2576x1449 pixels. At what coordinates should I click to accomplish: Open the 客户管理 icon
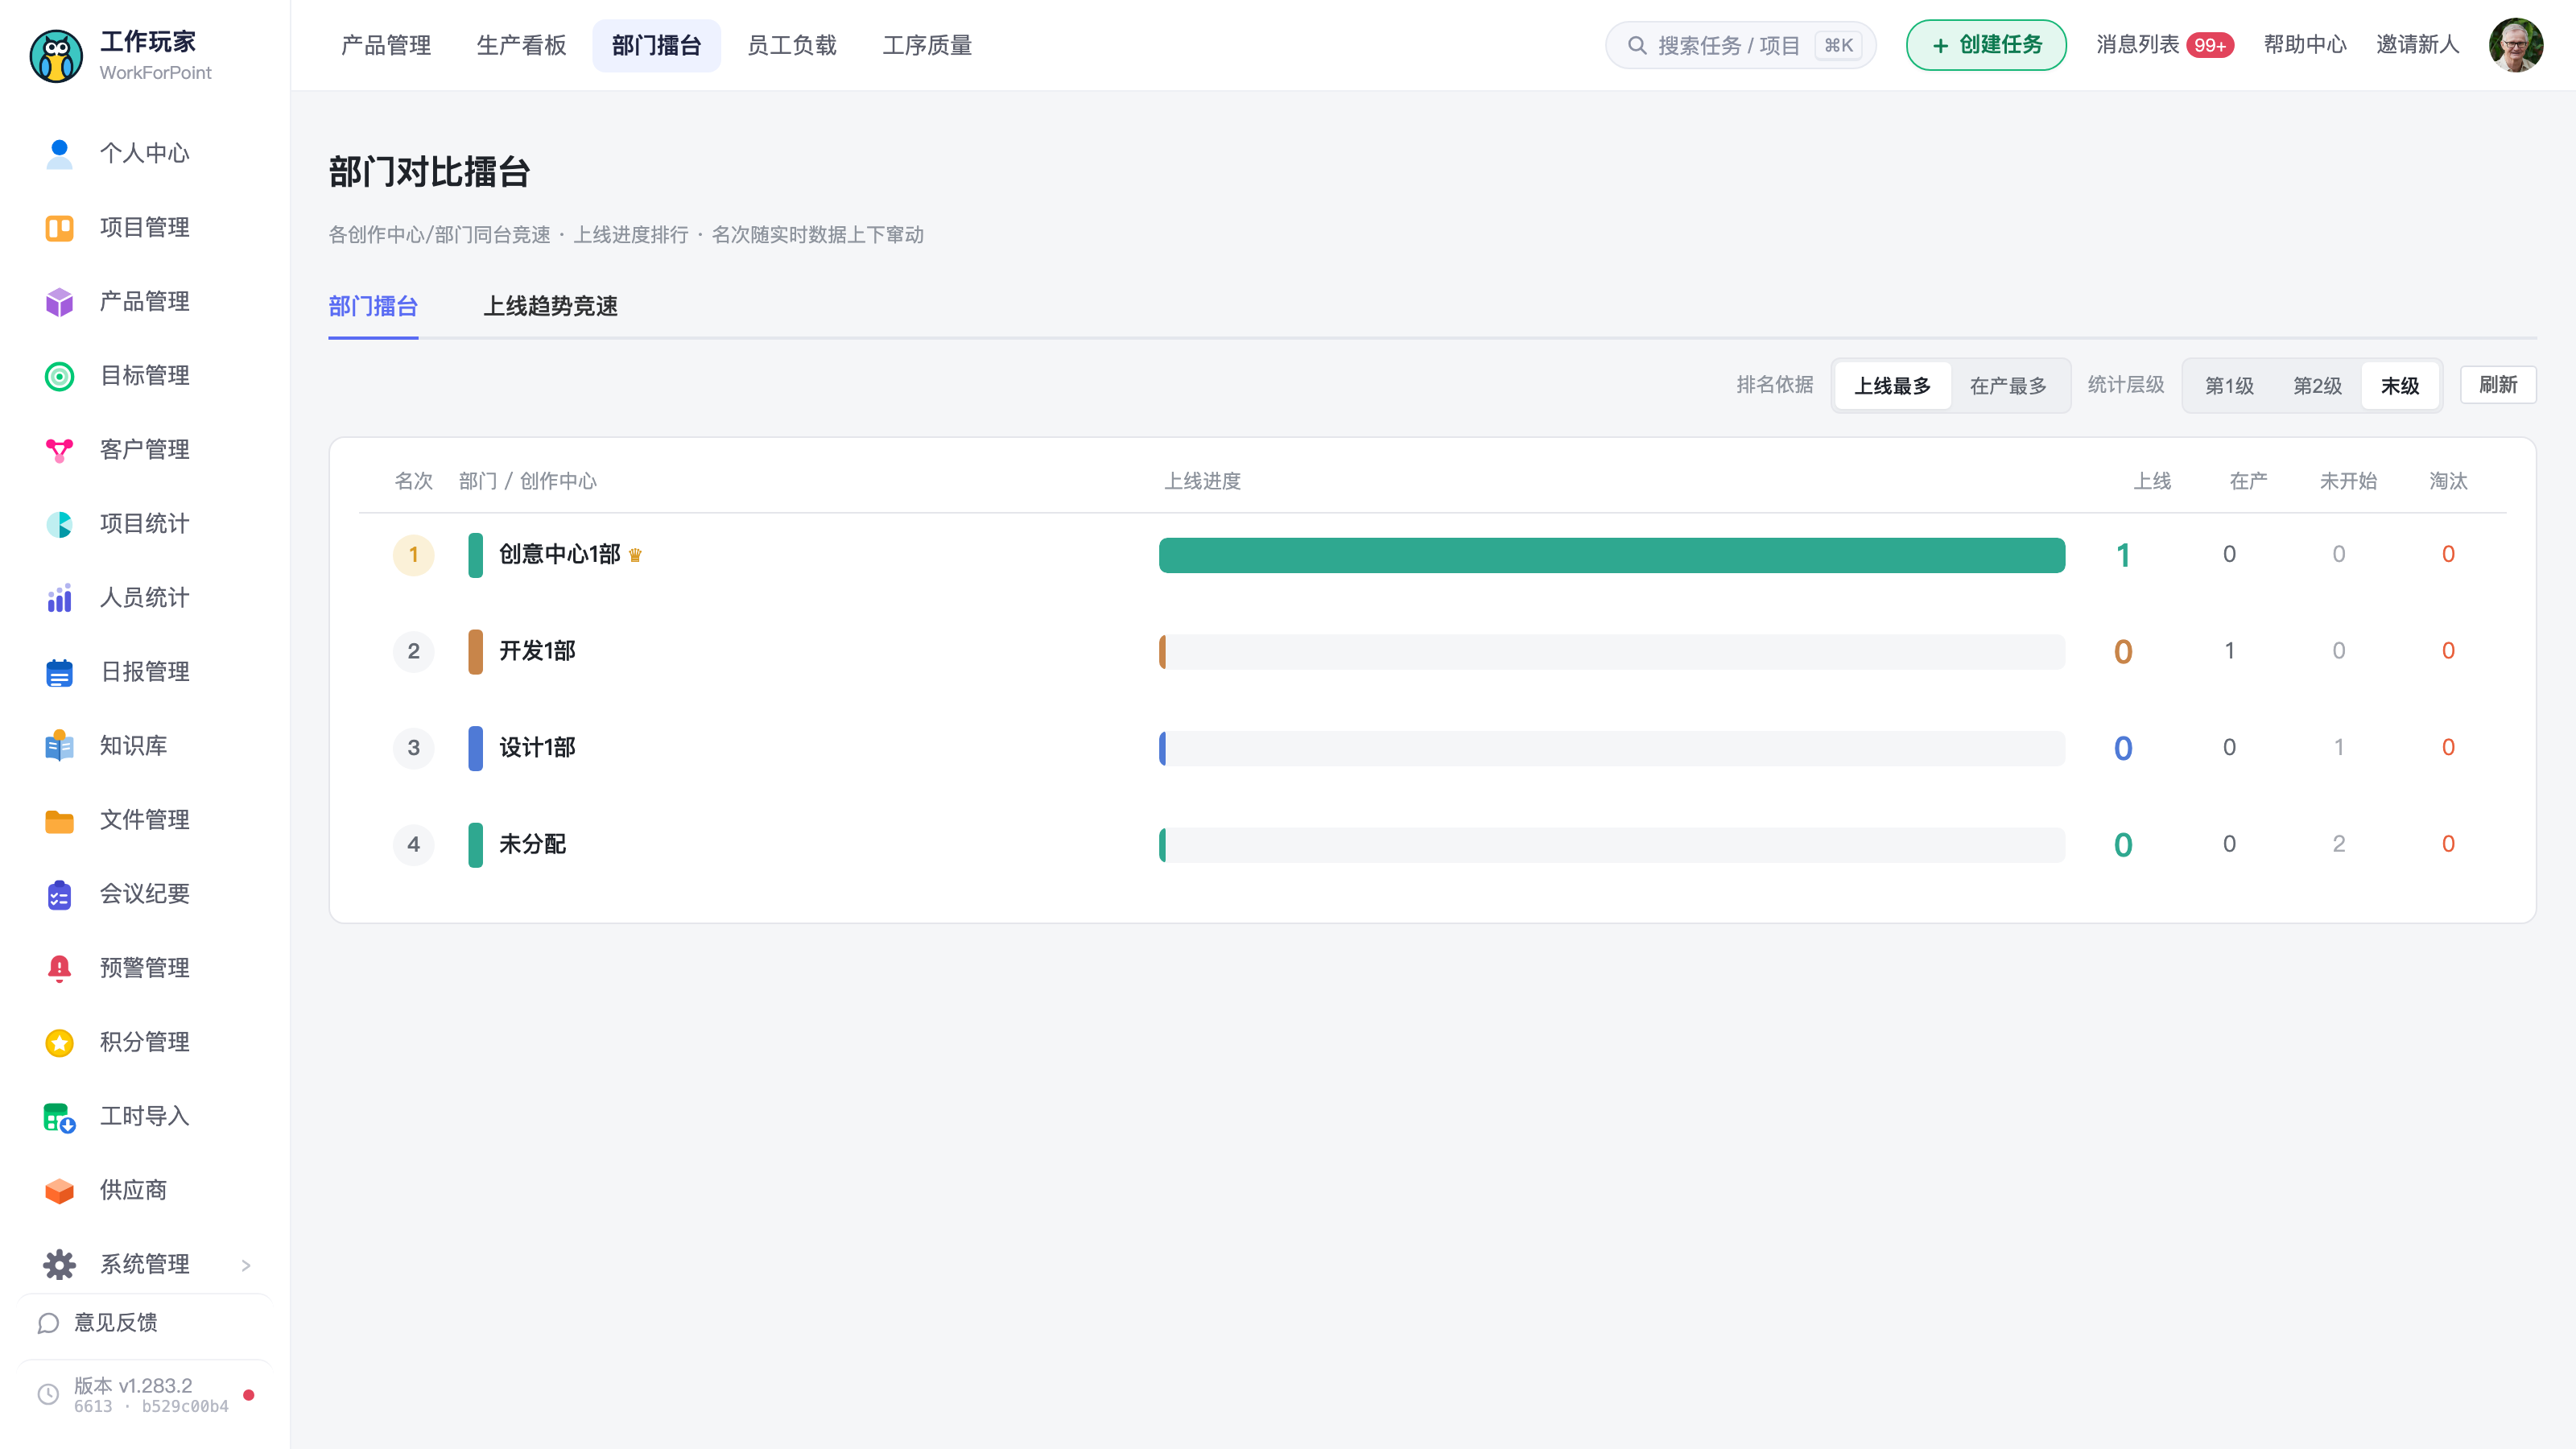(x=59, y=449)
